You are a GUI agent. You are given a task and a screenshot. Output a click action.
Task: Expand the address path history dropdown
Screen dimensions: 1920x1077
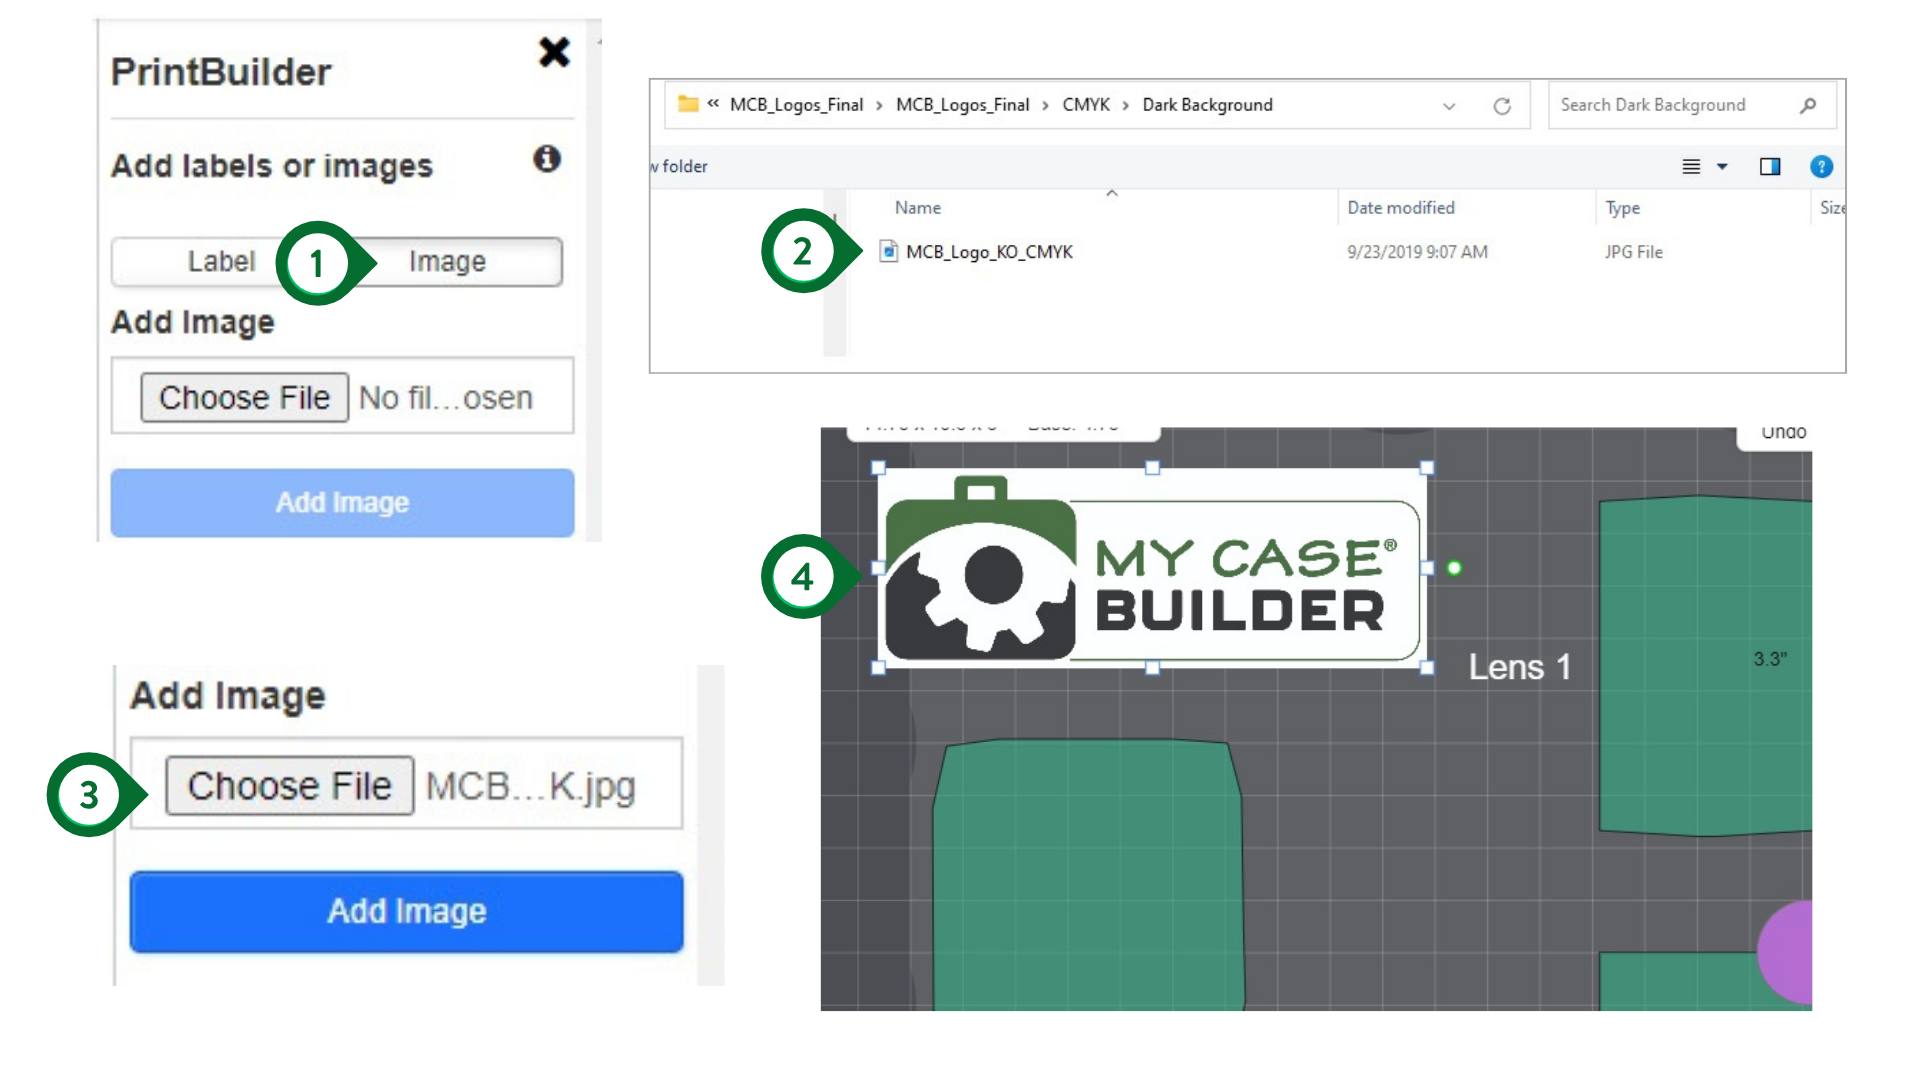1449,106
